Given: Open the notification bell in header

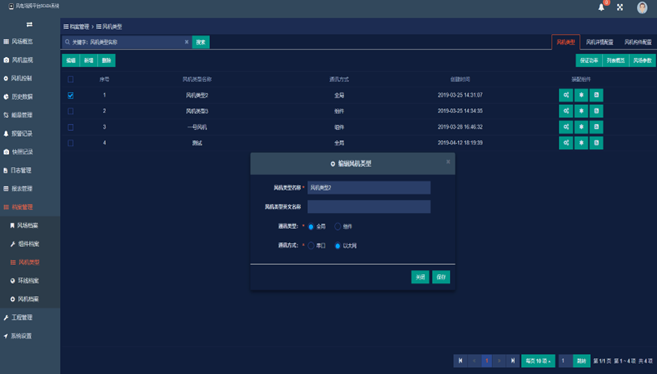Looking at the screenshot, I should (601, 8).
